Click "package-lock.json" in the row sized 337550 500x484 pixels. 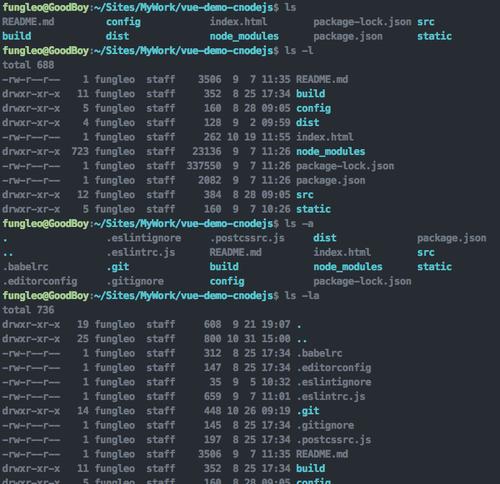pos(345,166)
